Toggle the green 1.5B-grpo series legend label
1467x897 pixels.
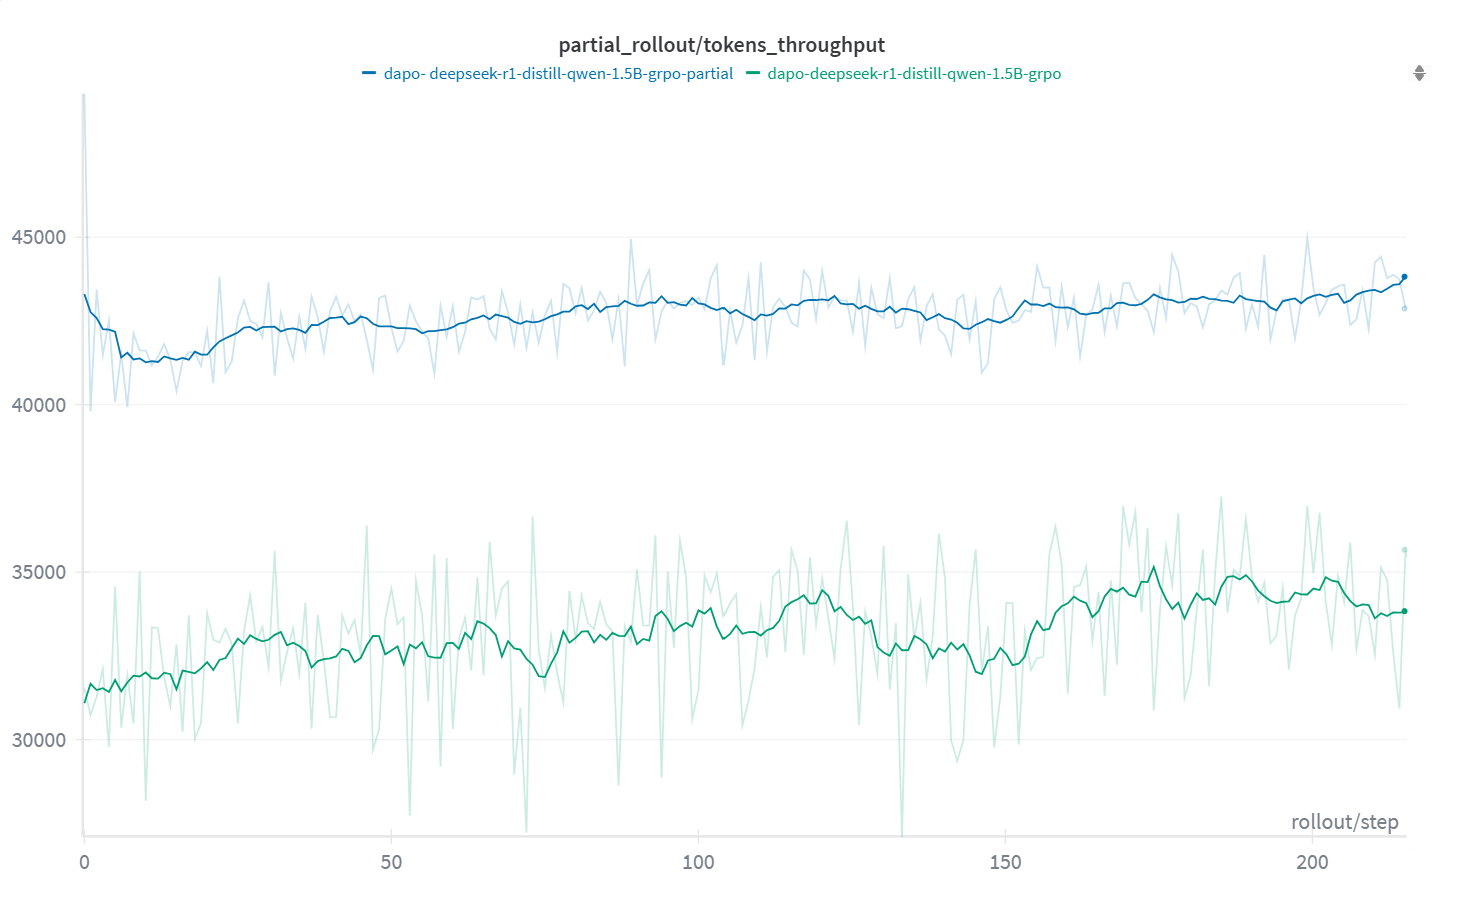(914, 74)
